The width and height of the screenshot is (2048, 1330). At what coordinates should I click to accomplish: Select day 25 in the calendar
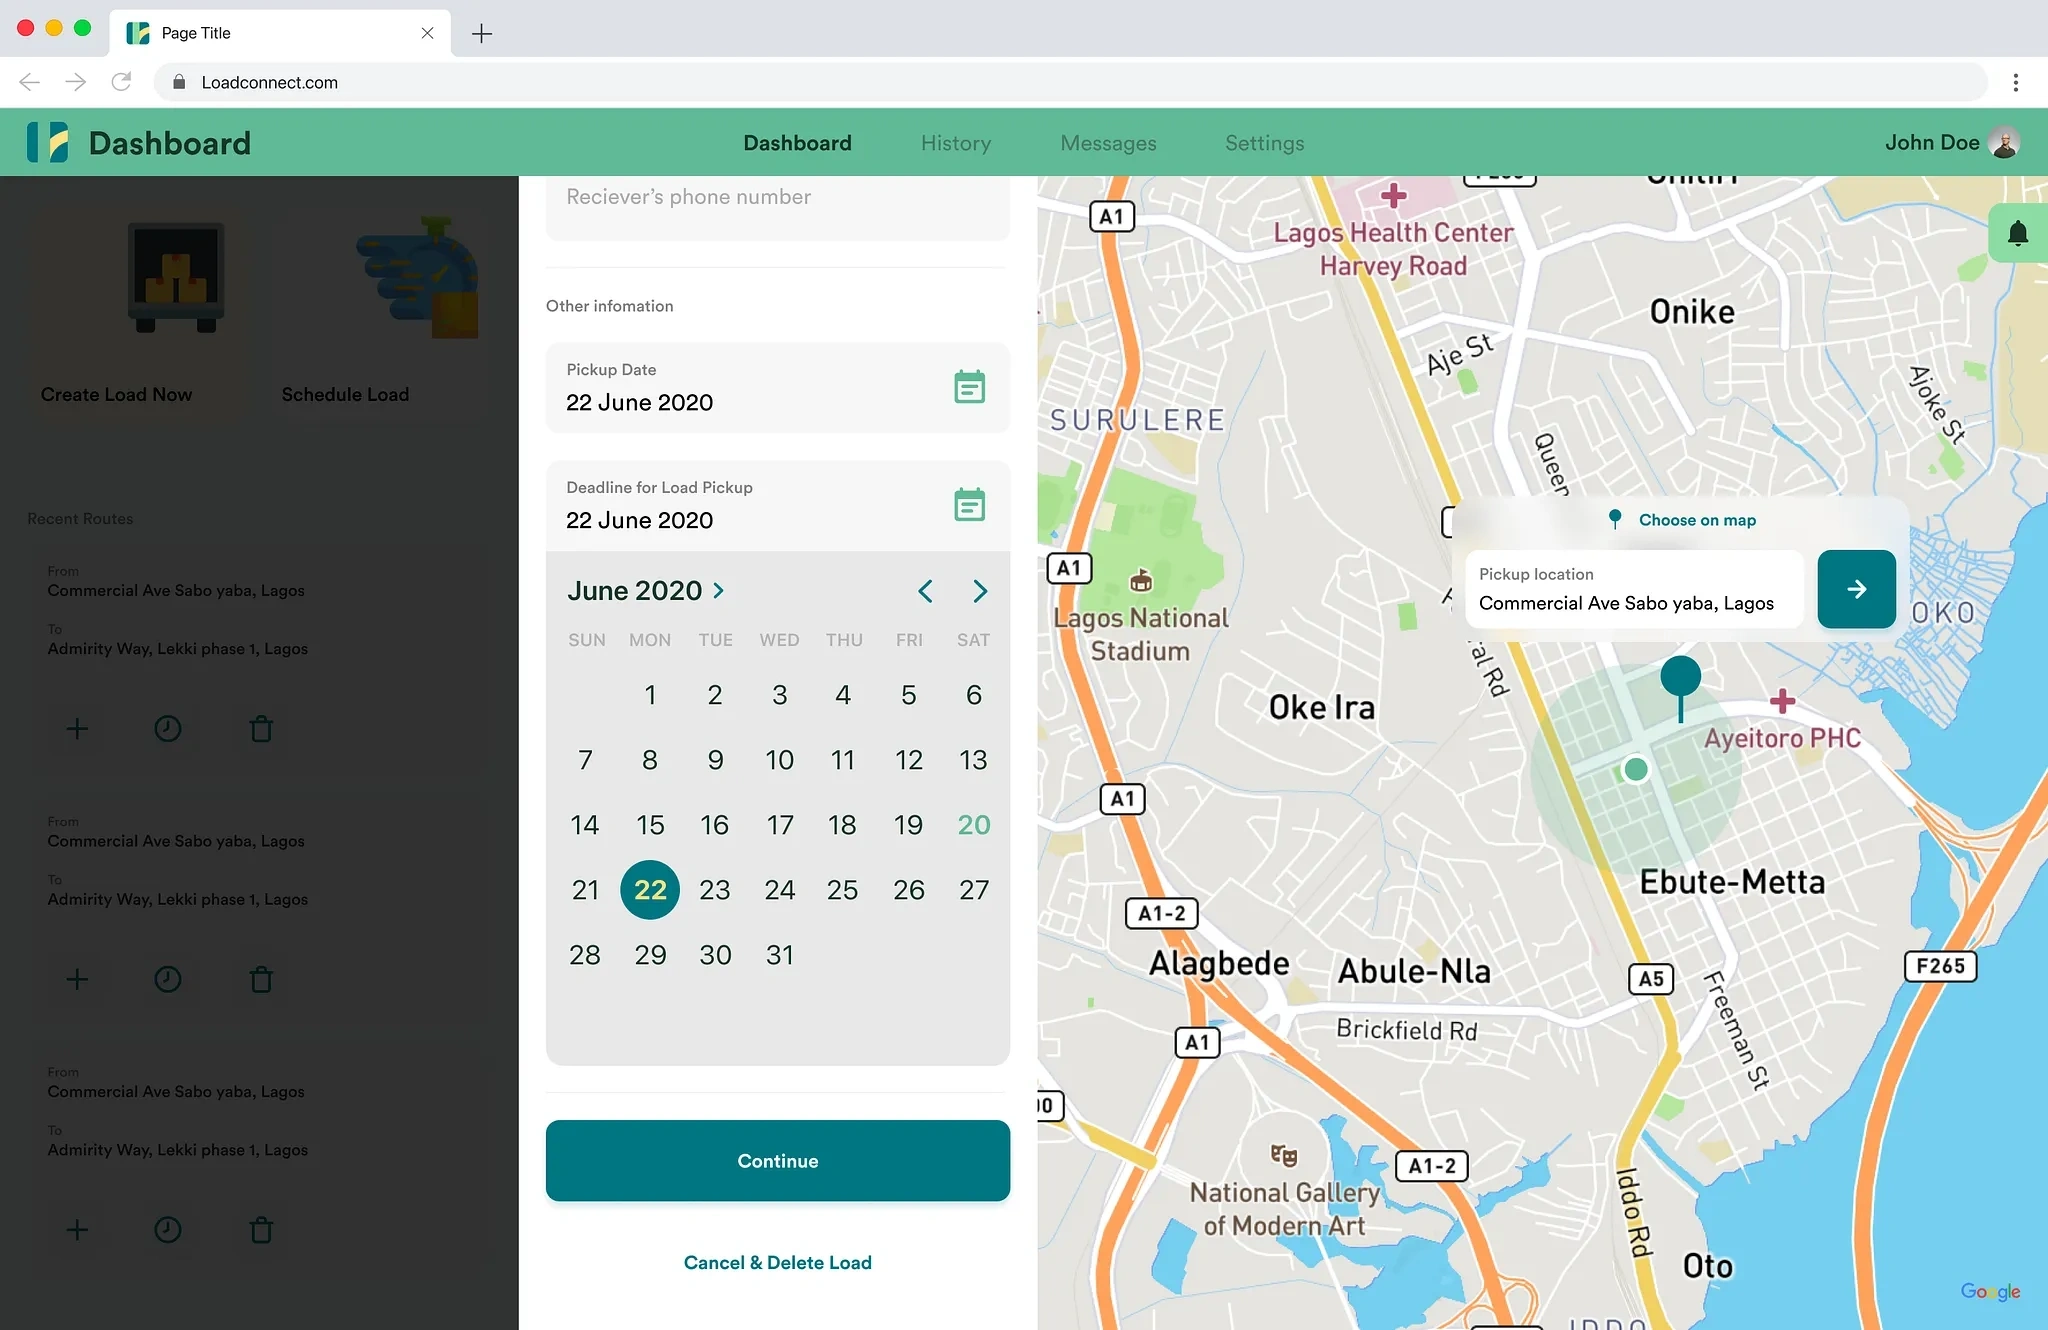842,890
